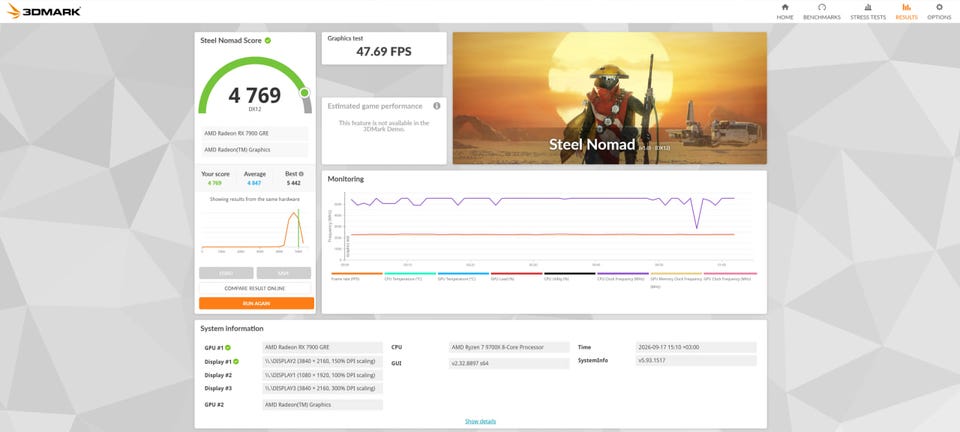Click the AMD Radeon(TM) Graphics row under the score
The height and width of the screenshot is (432, 960).
click(x=255, y=150)
